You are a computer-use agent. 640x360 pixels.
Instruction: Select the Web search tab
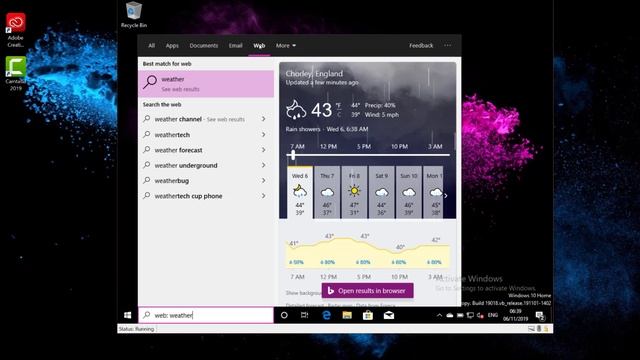(259, 46)
